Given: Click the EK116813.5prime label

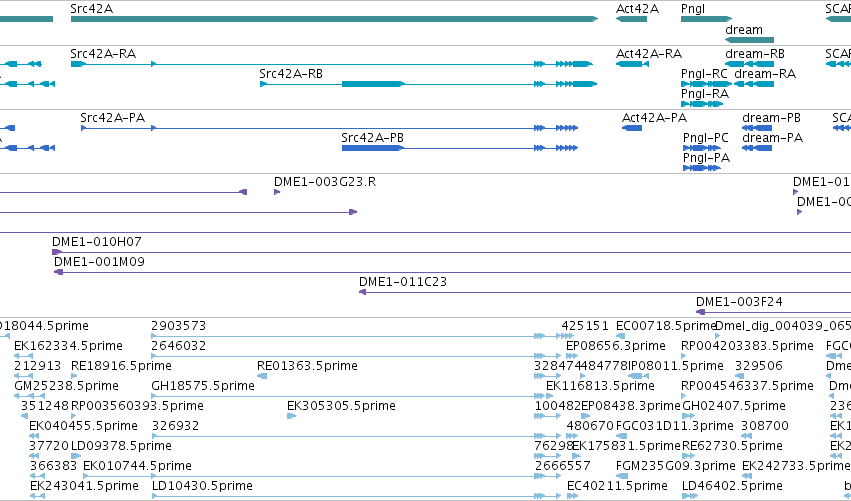Looking at the screenshot, I should [600, 386].
